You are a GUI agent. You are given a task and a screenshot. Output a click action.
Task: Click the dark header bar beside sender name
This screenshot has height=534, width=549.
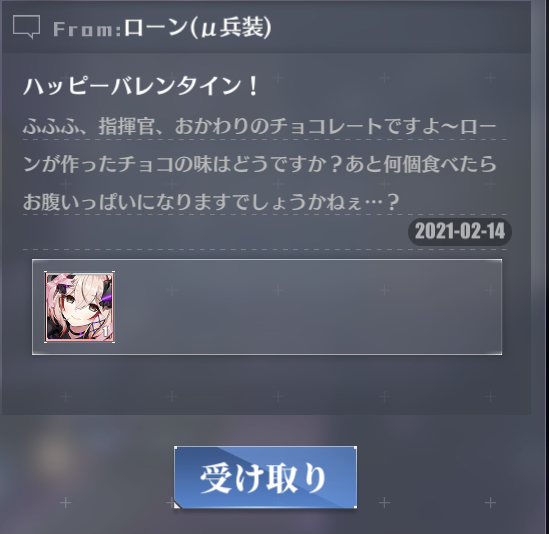[x=399, y=27]
